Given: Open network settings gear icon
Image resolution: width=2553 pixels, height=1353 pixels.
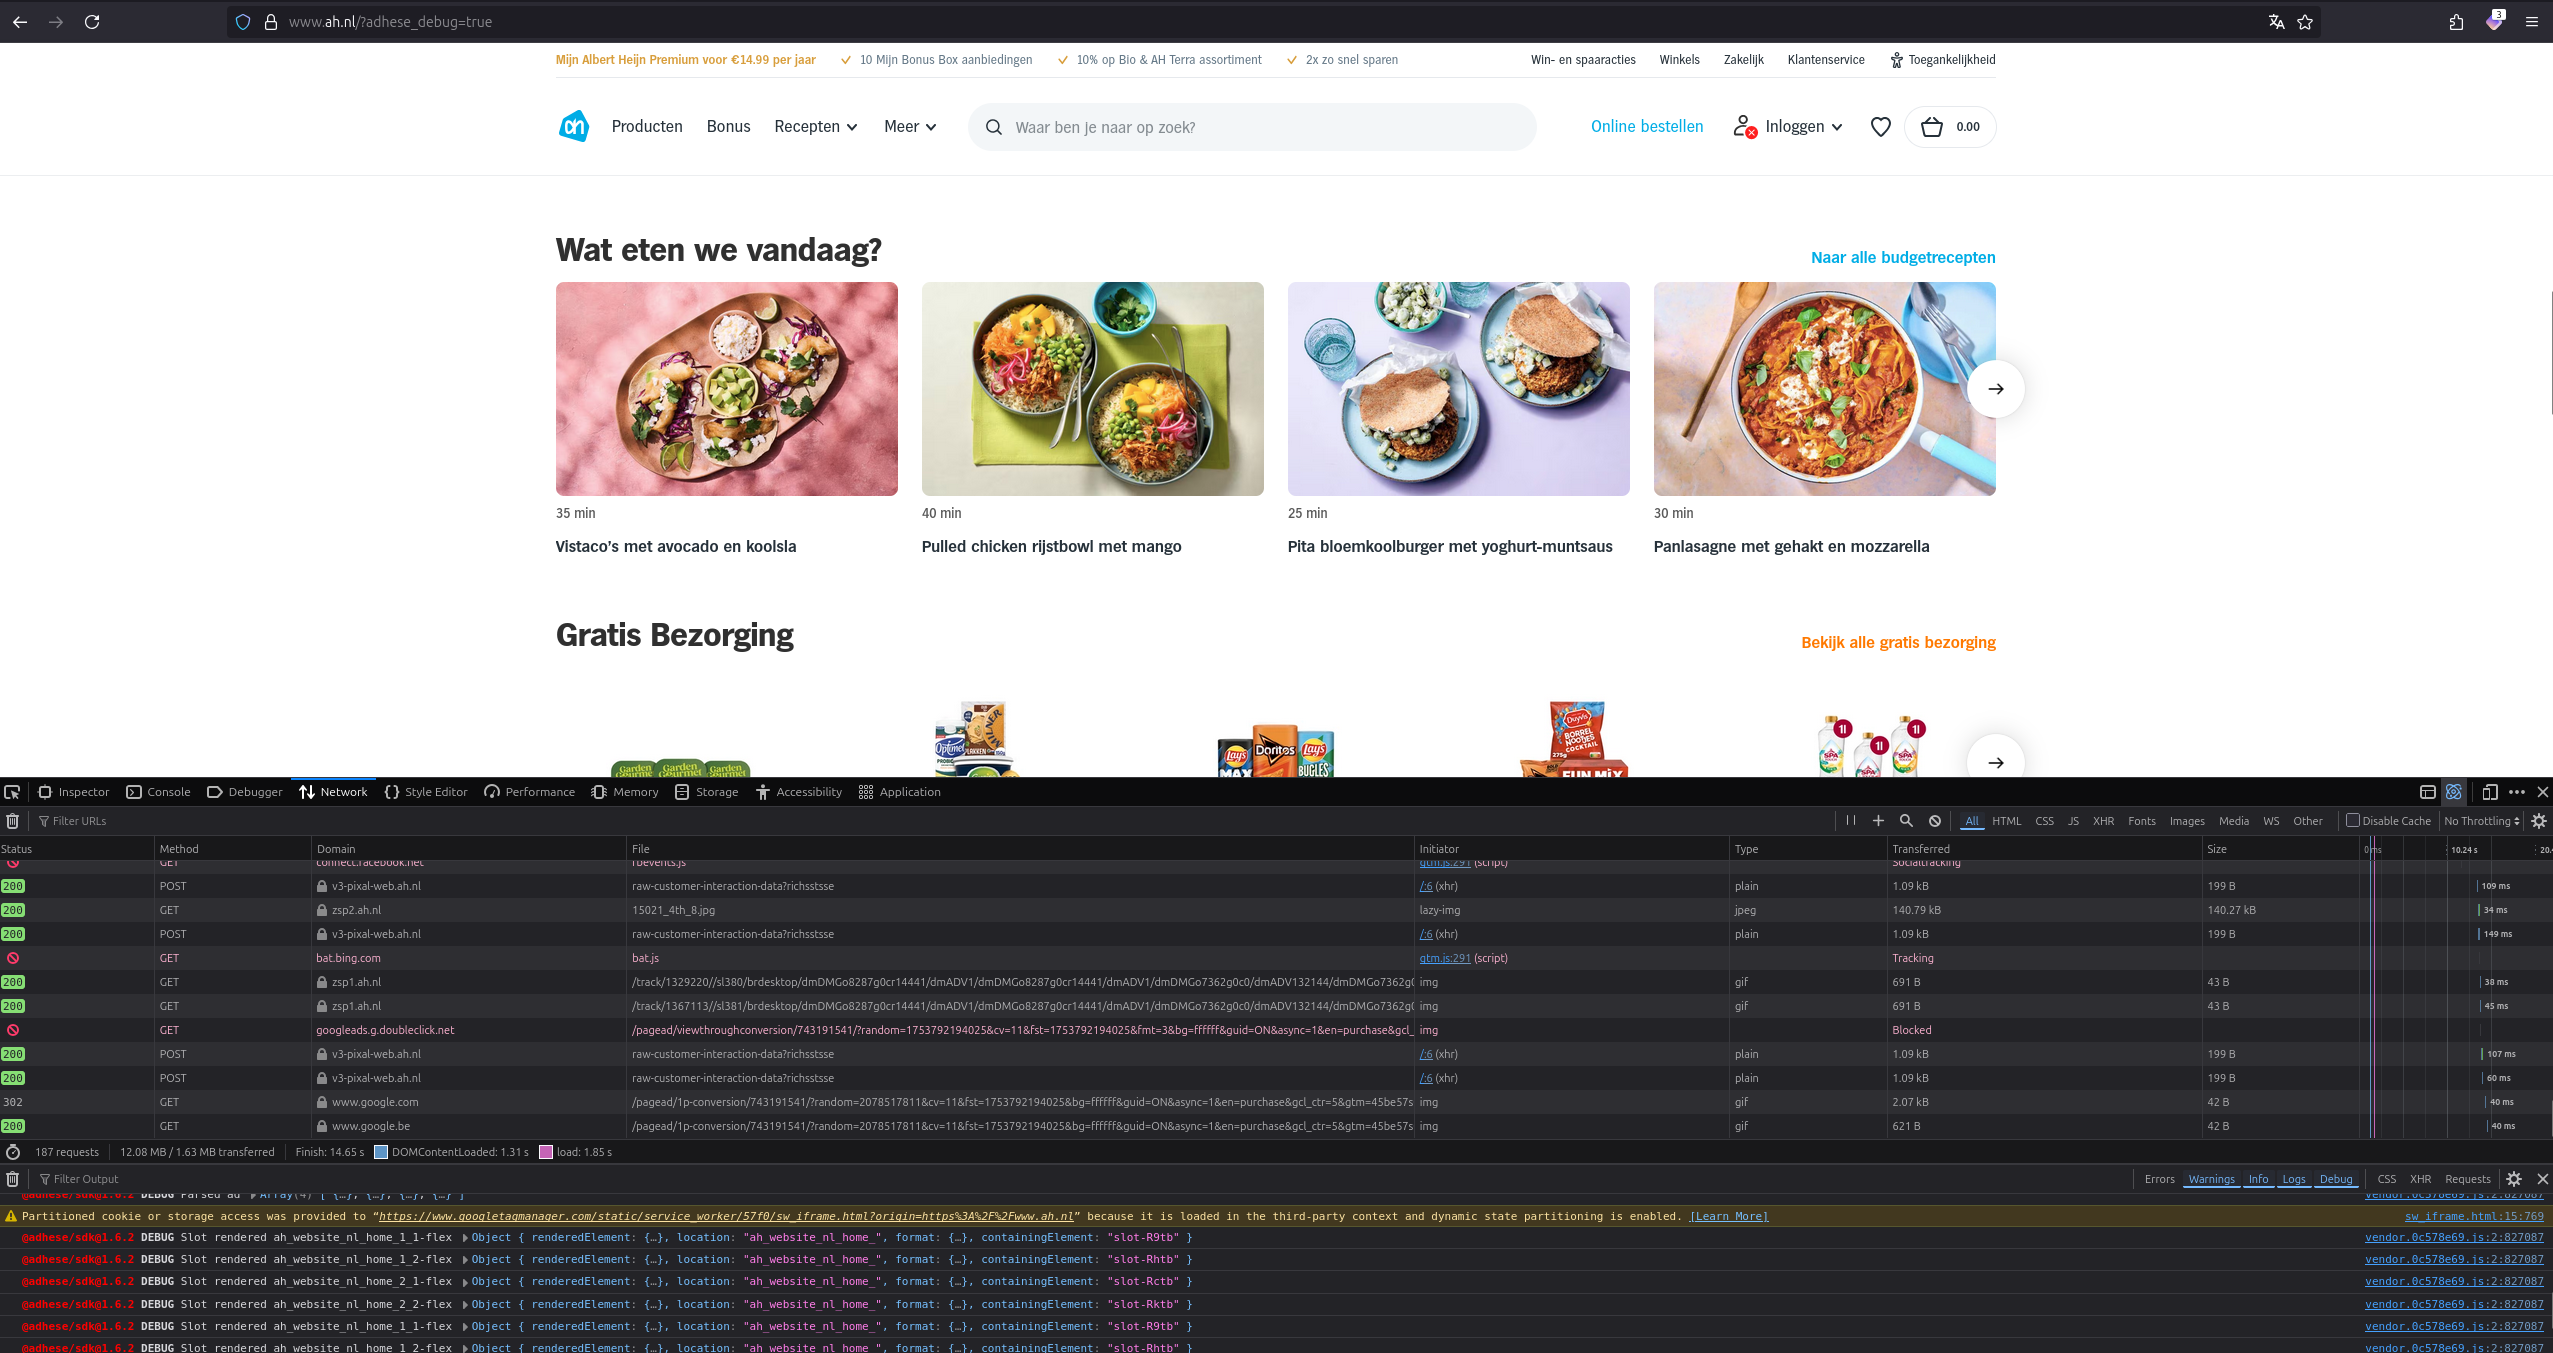Looking at the screenshot, I should coord(2539,821).
